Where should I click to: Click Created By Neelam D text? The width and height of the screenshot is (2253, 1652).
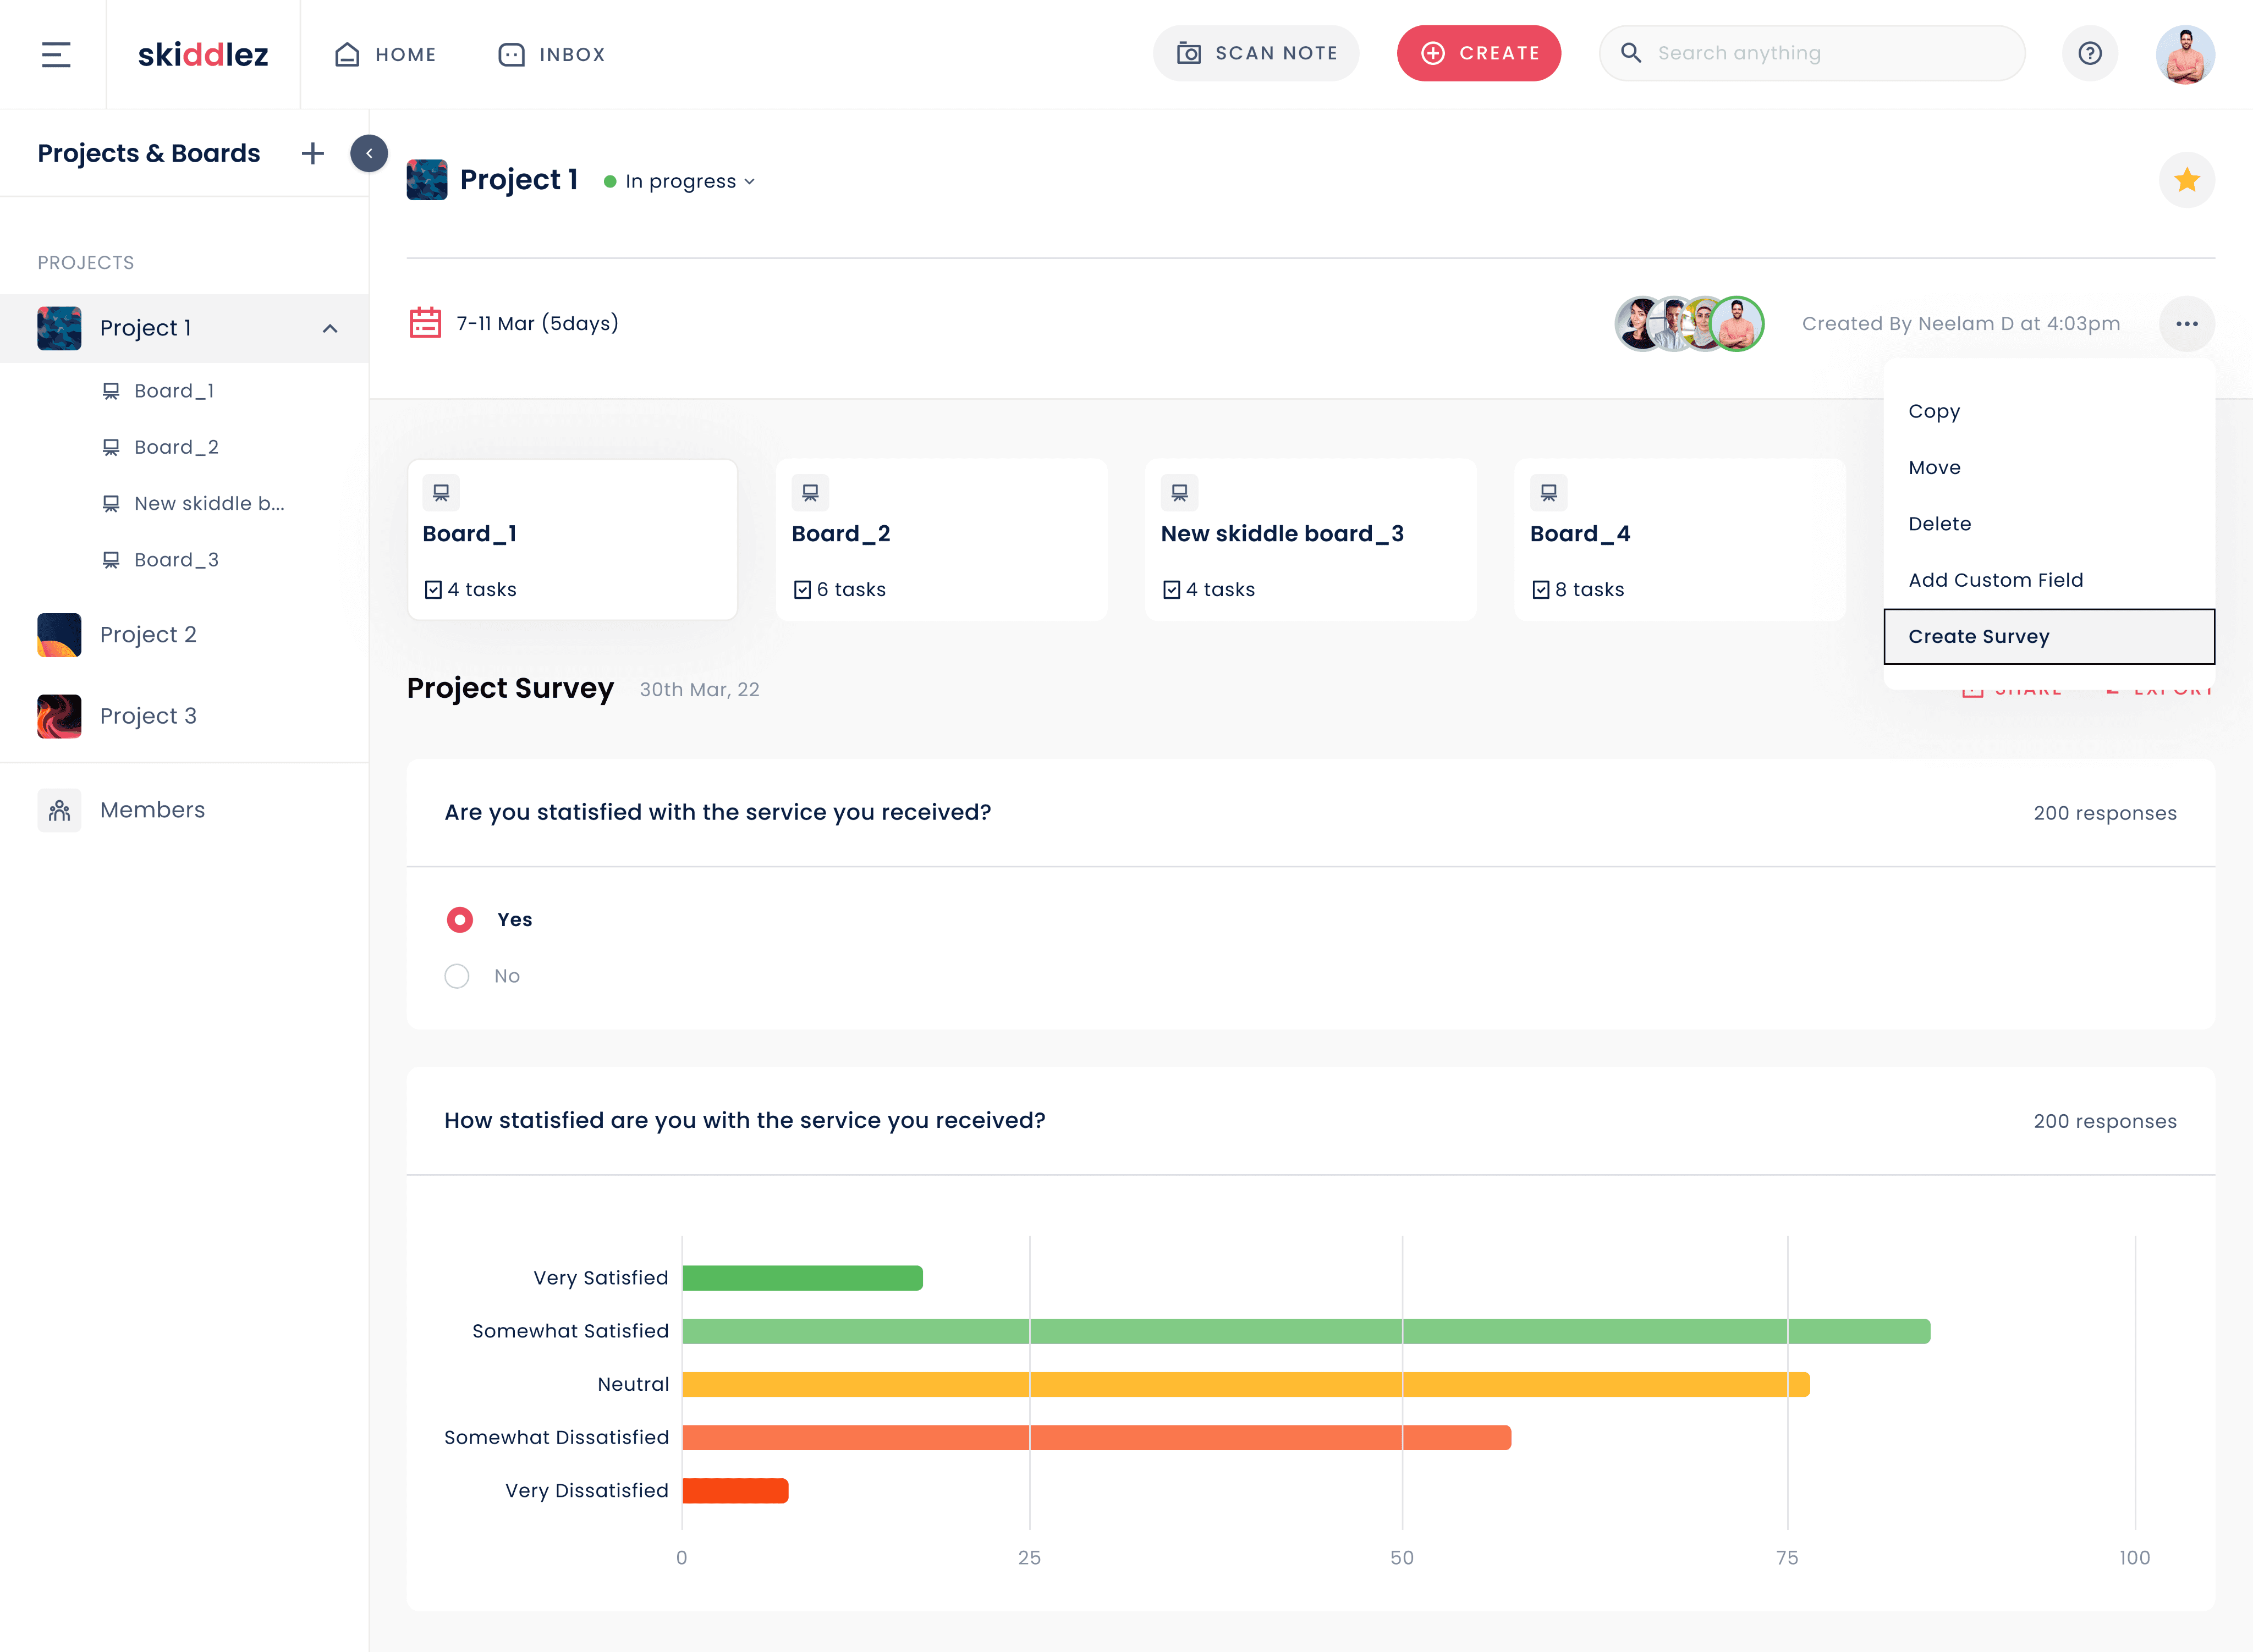[1961, 323]
